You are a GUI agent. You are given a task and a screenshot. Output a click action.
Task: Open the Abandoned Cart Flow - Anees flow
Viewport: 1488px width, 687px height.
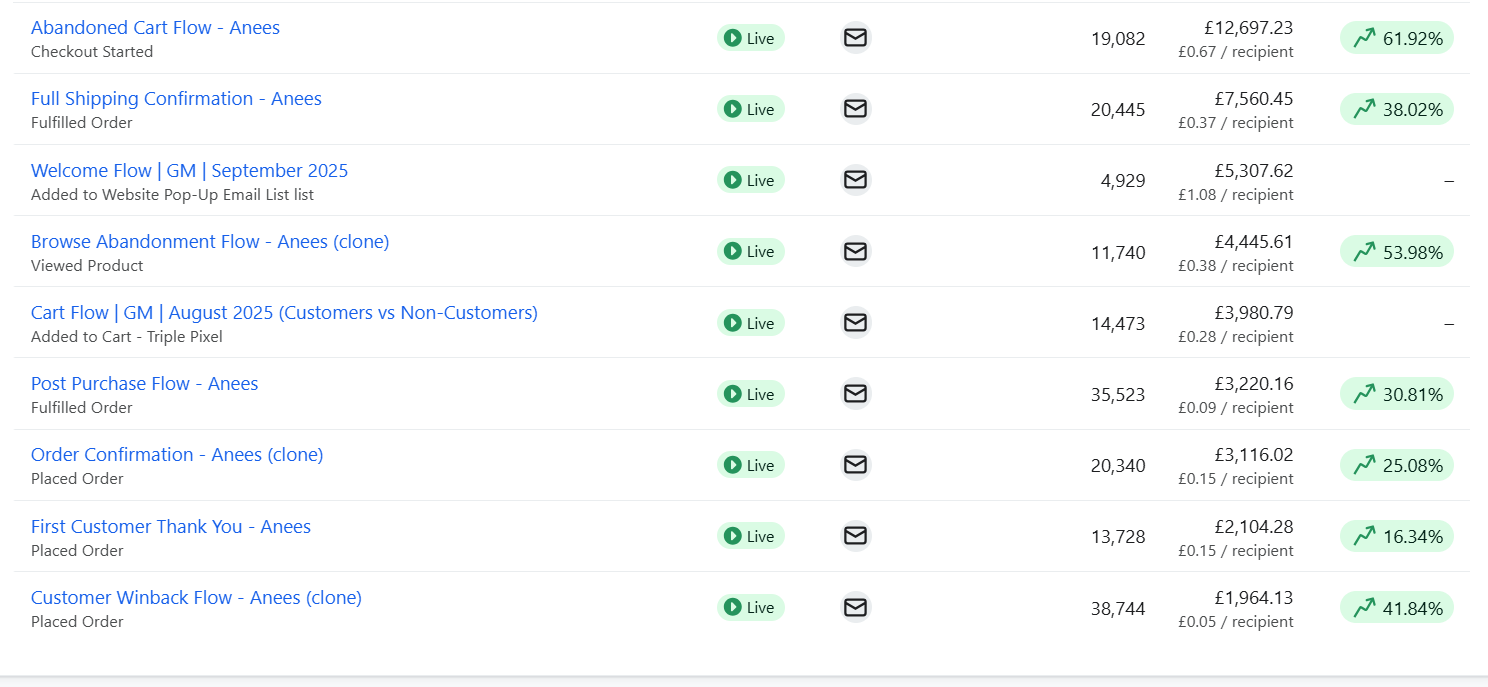pyautogui.click(x=155, y=27)
